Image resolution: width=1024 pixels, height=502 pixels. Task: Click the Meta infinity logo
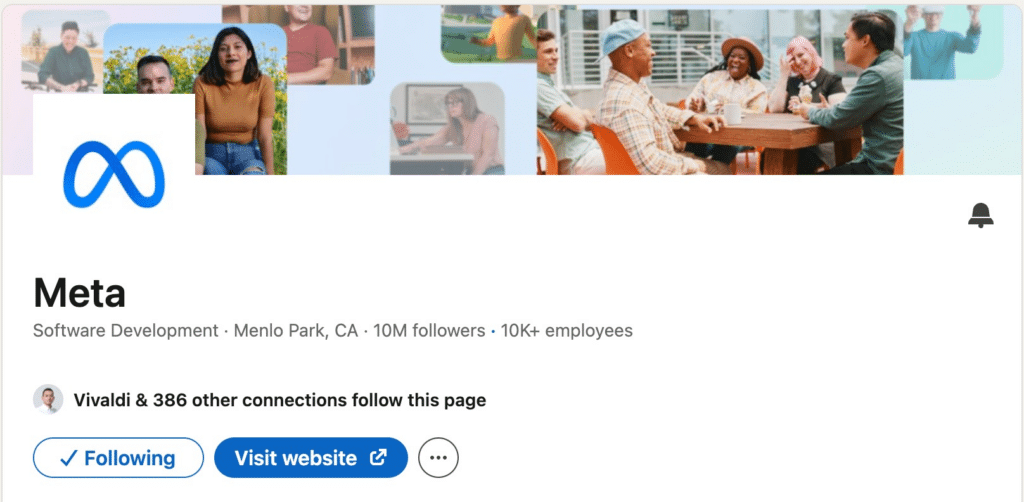pyautogui.click(x=114, y=175)
